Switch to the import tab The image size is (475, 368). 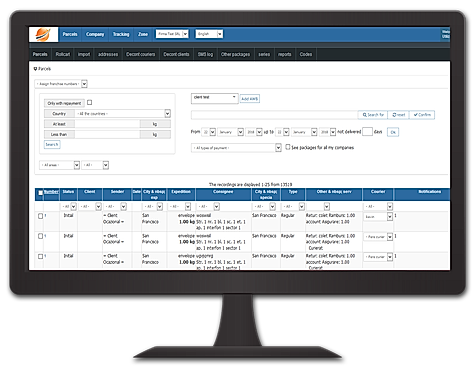84,54
